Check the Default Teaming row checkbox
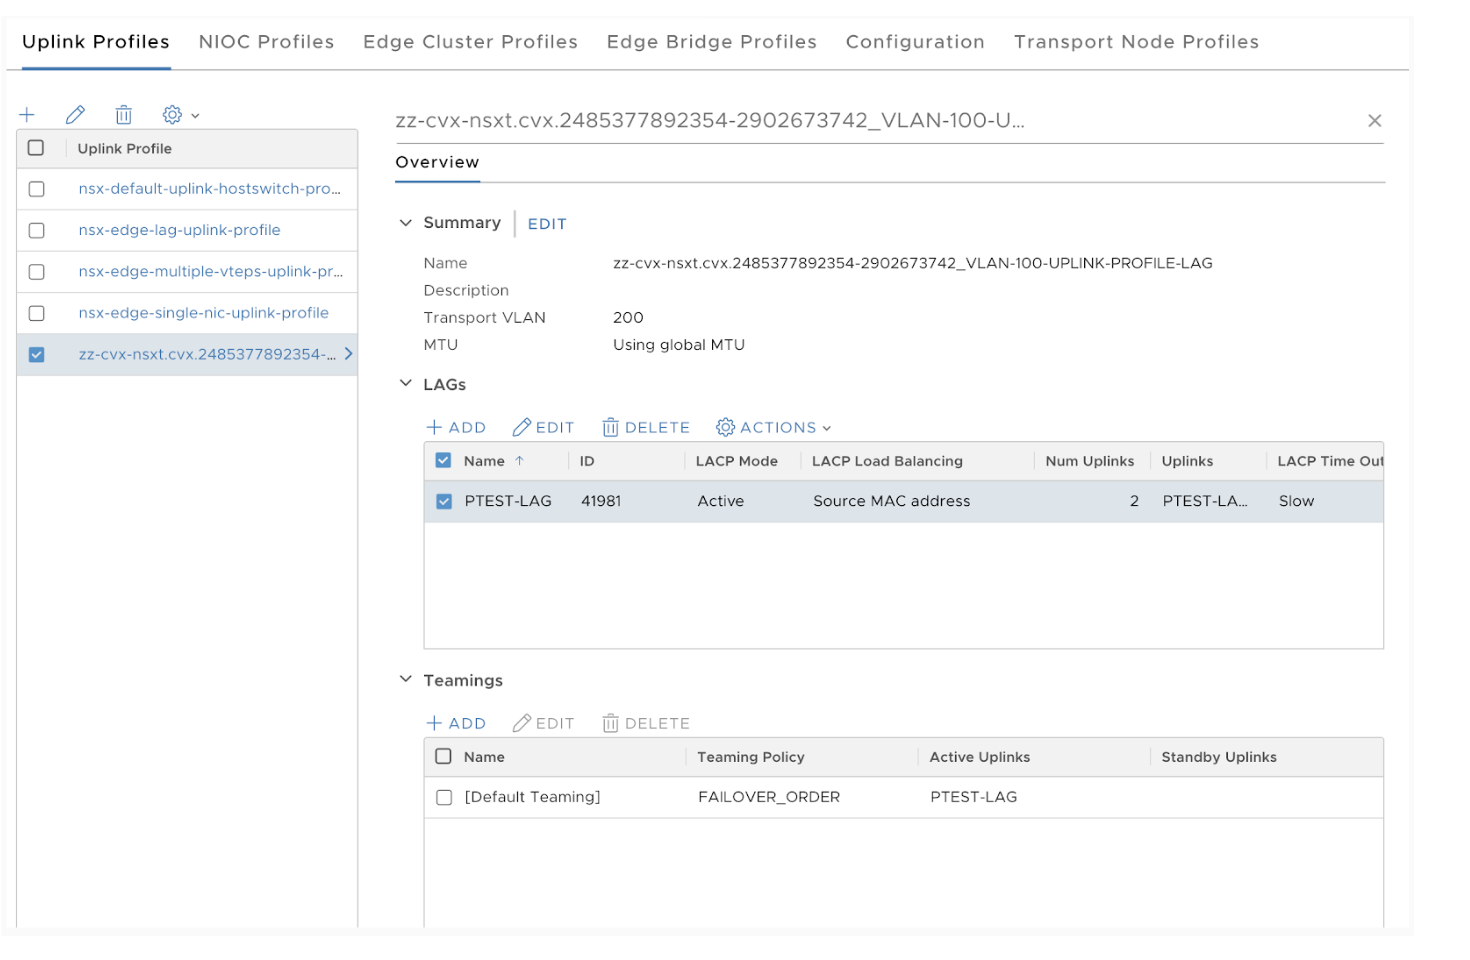 click(x=444, y=798)
